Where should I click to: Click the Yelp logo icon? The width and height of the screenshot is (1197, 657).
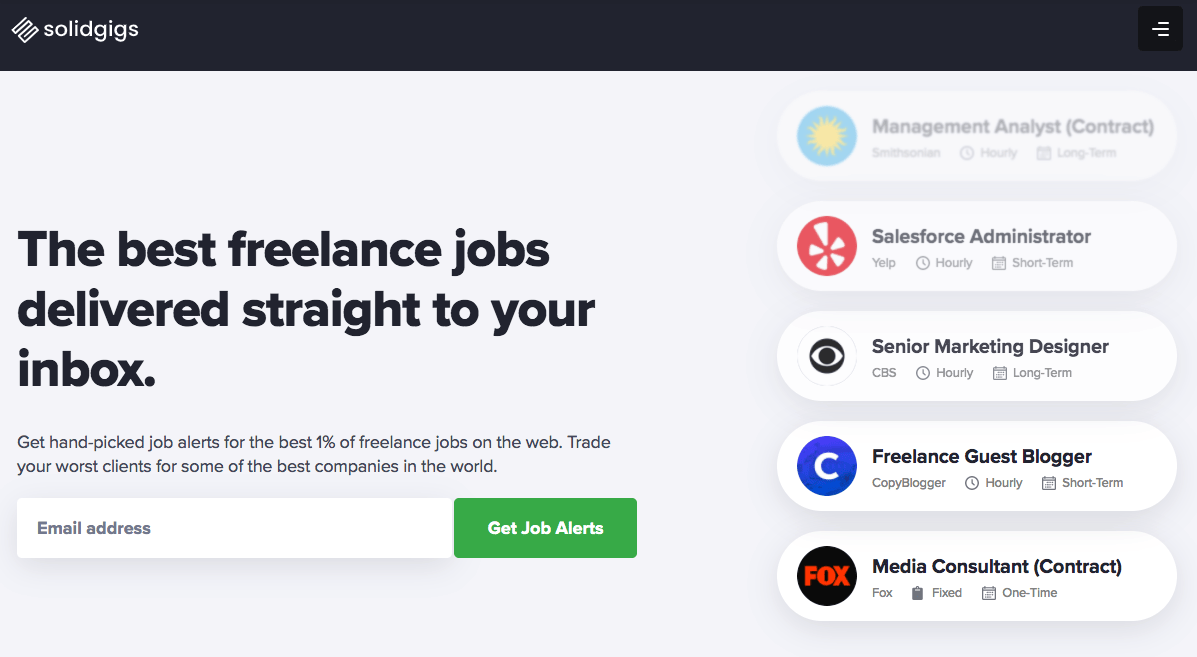(x=827, y=246)
